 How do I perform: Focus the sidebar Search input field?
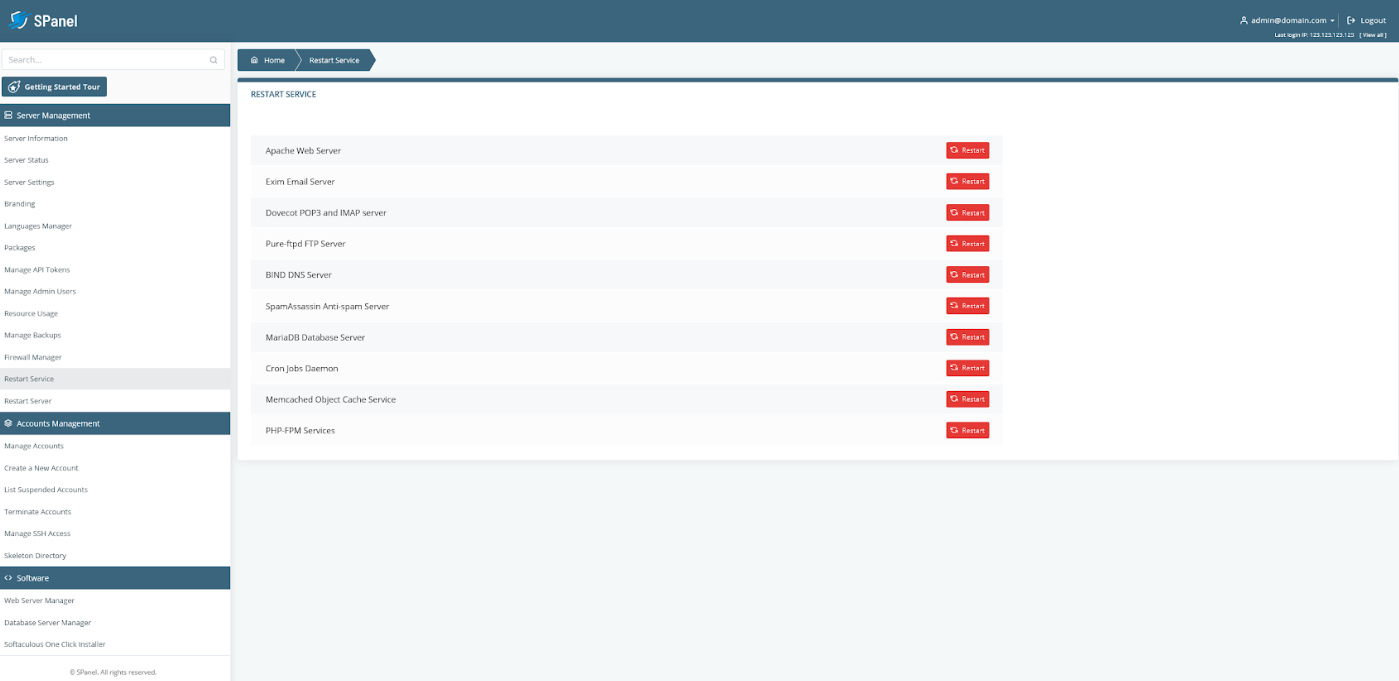tap(105, 60)
